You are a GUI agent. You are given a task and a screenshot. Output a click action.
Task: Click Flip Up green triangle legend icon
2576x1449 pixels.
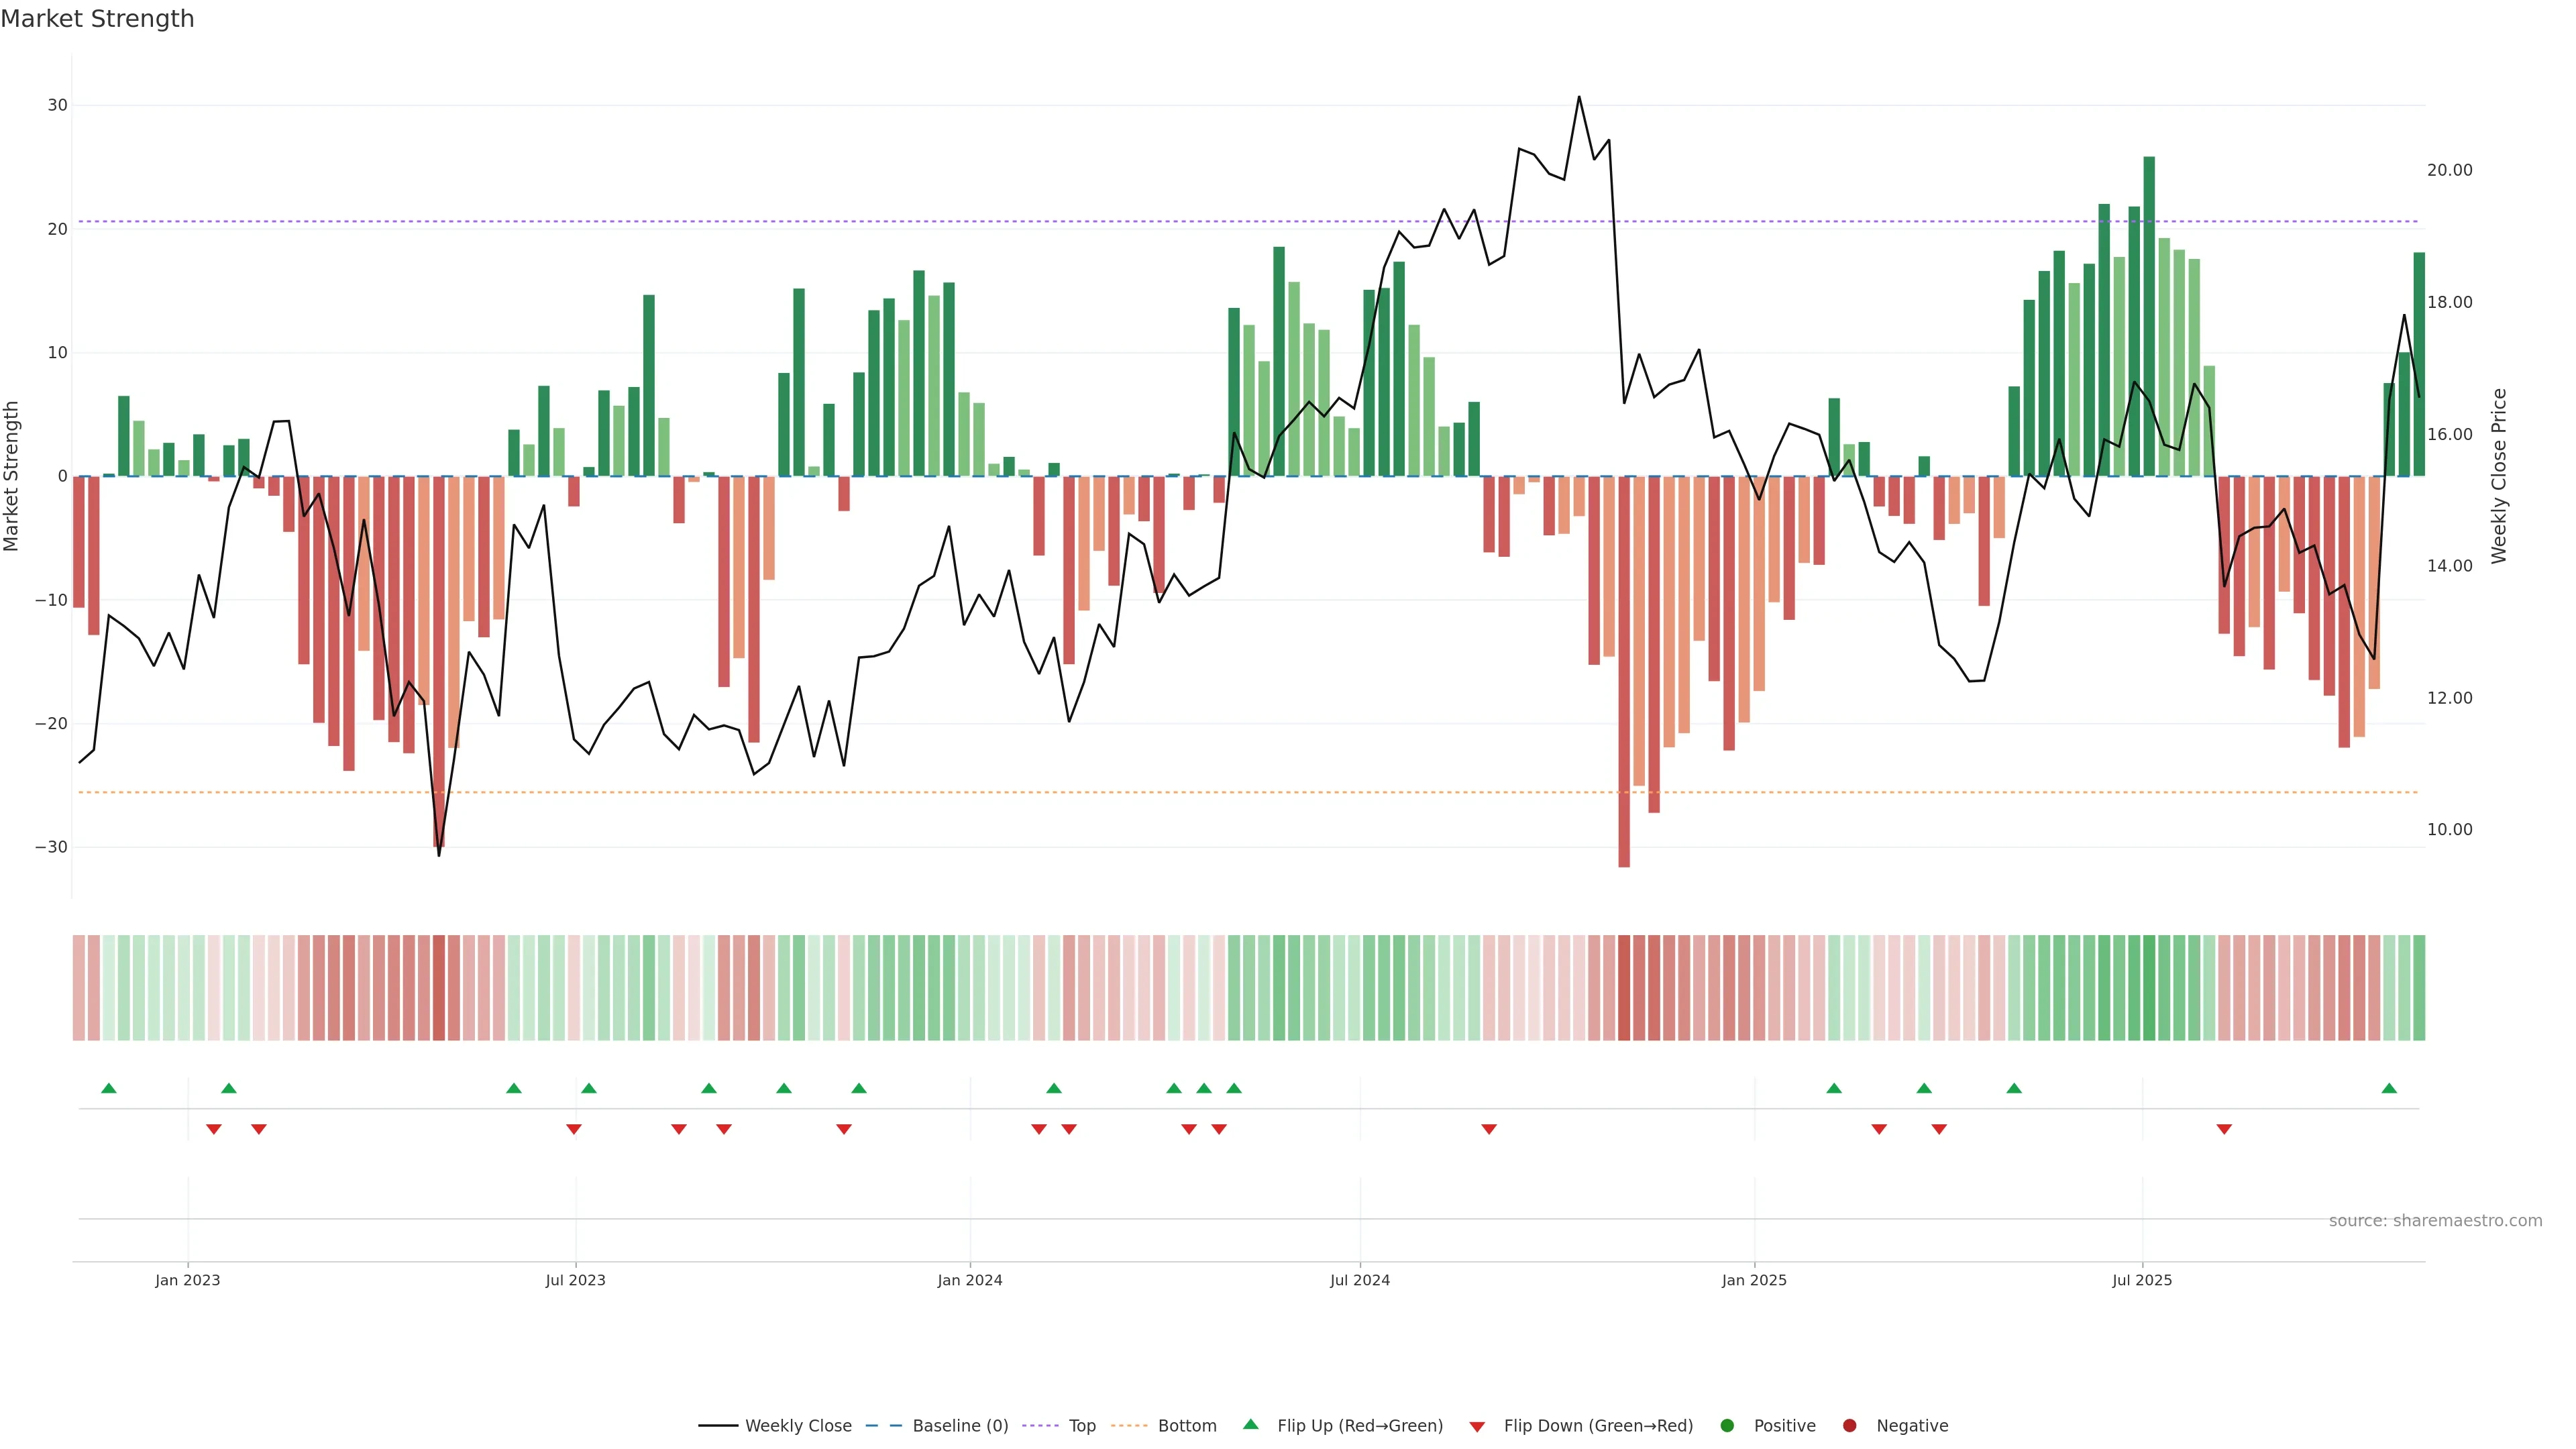(1250, 1424)
